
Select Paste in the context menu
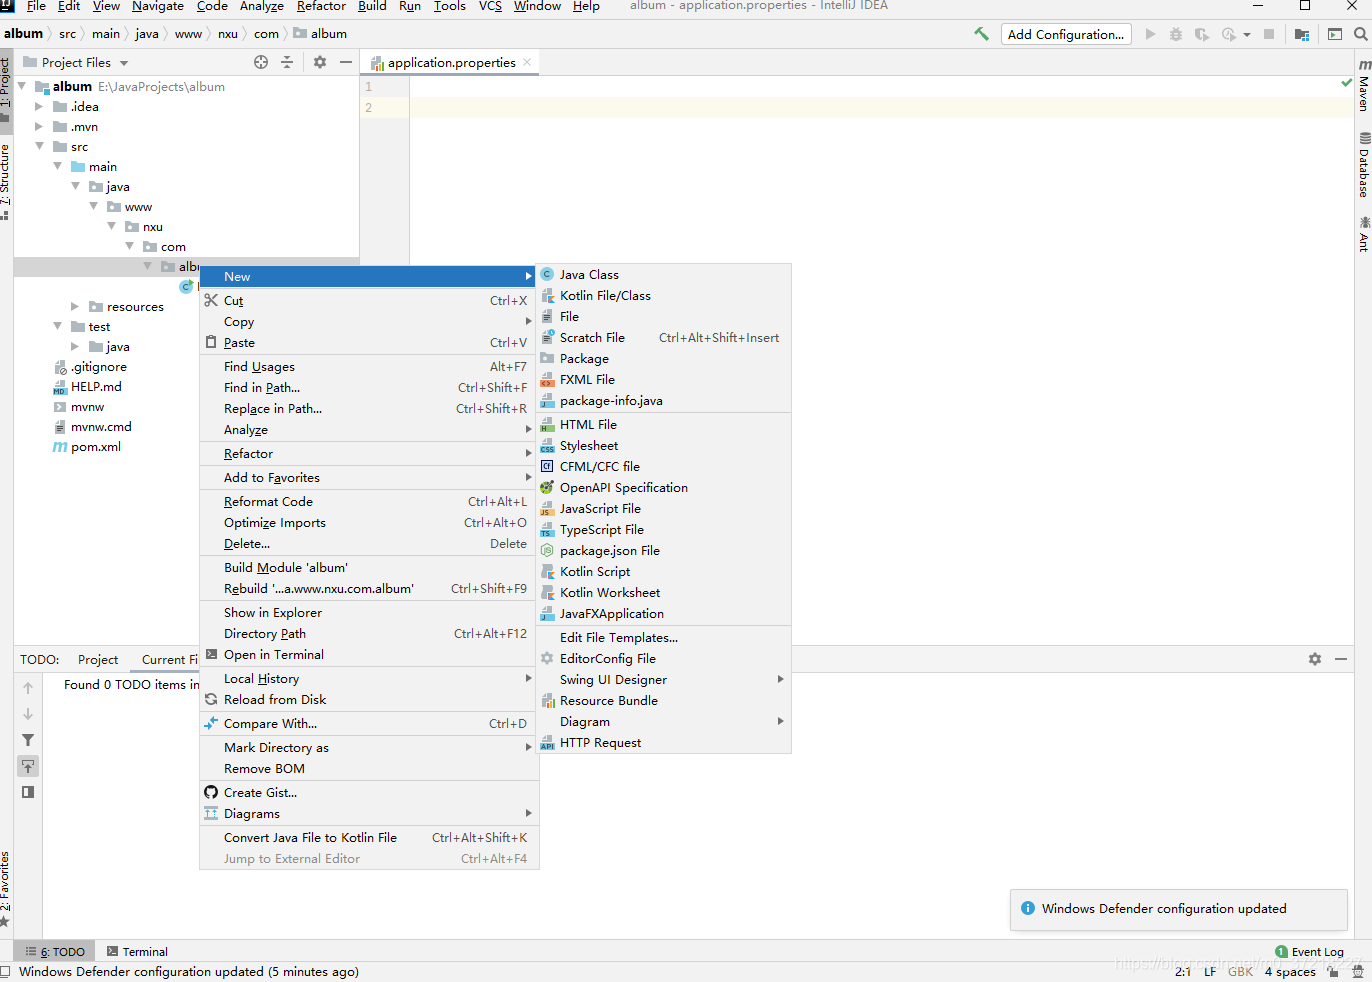[369, 343]
